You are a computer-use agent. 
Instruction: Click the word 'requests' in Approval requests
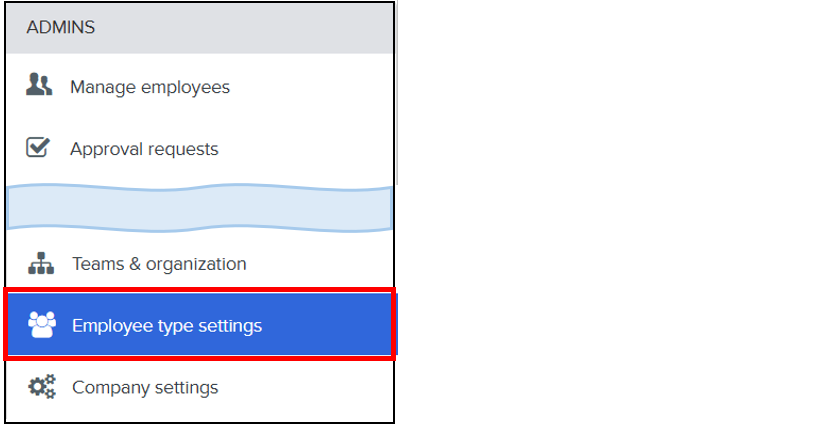point(183,150)
